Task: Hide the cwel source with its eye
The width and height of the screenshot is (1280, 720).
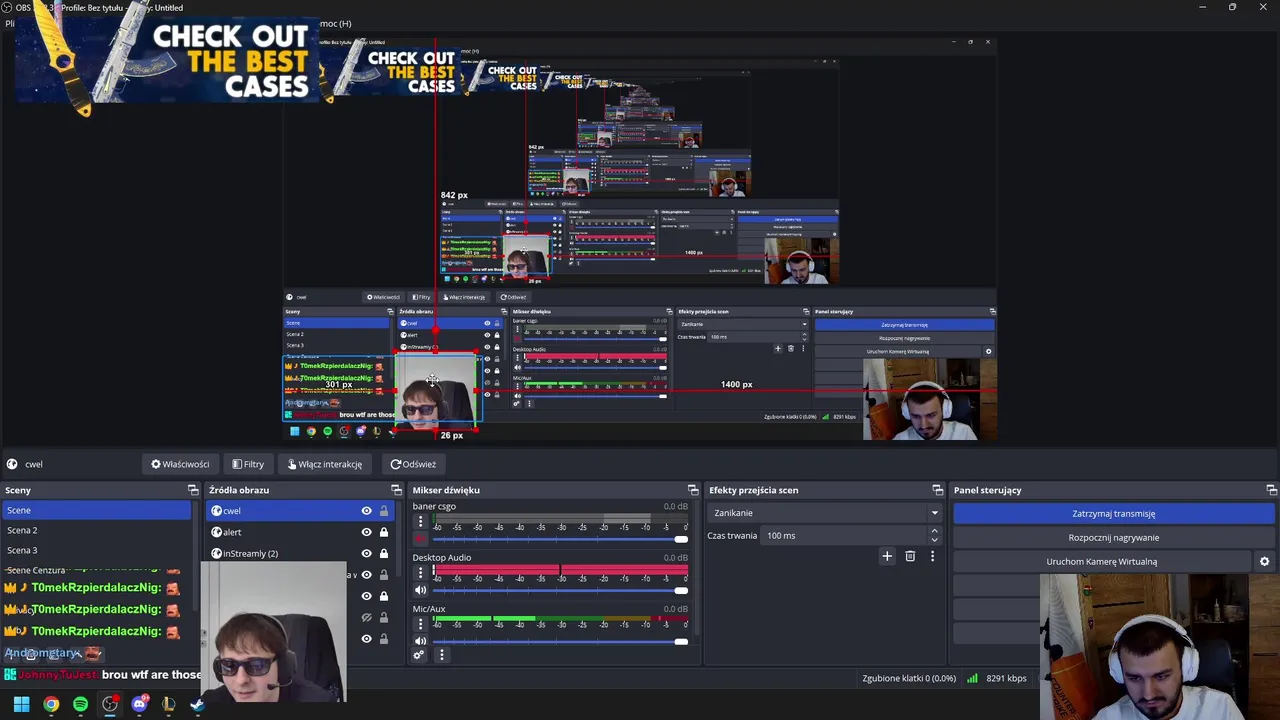Action: pos(367,511)
